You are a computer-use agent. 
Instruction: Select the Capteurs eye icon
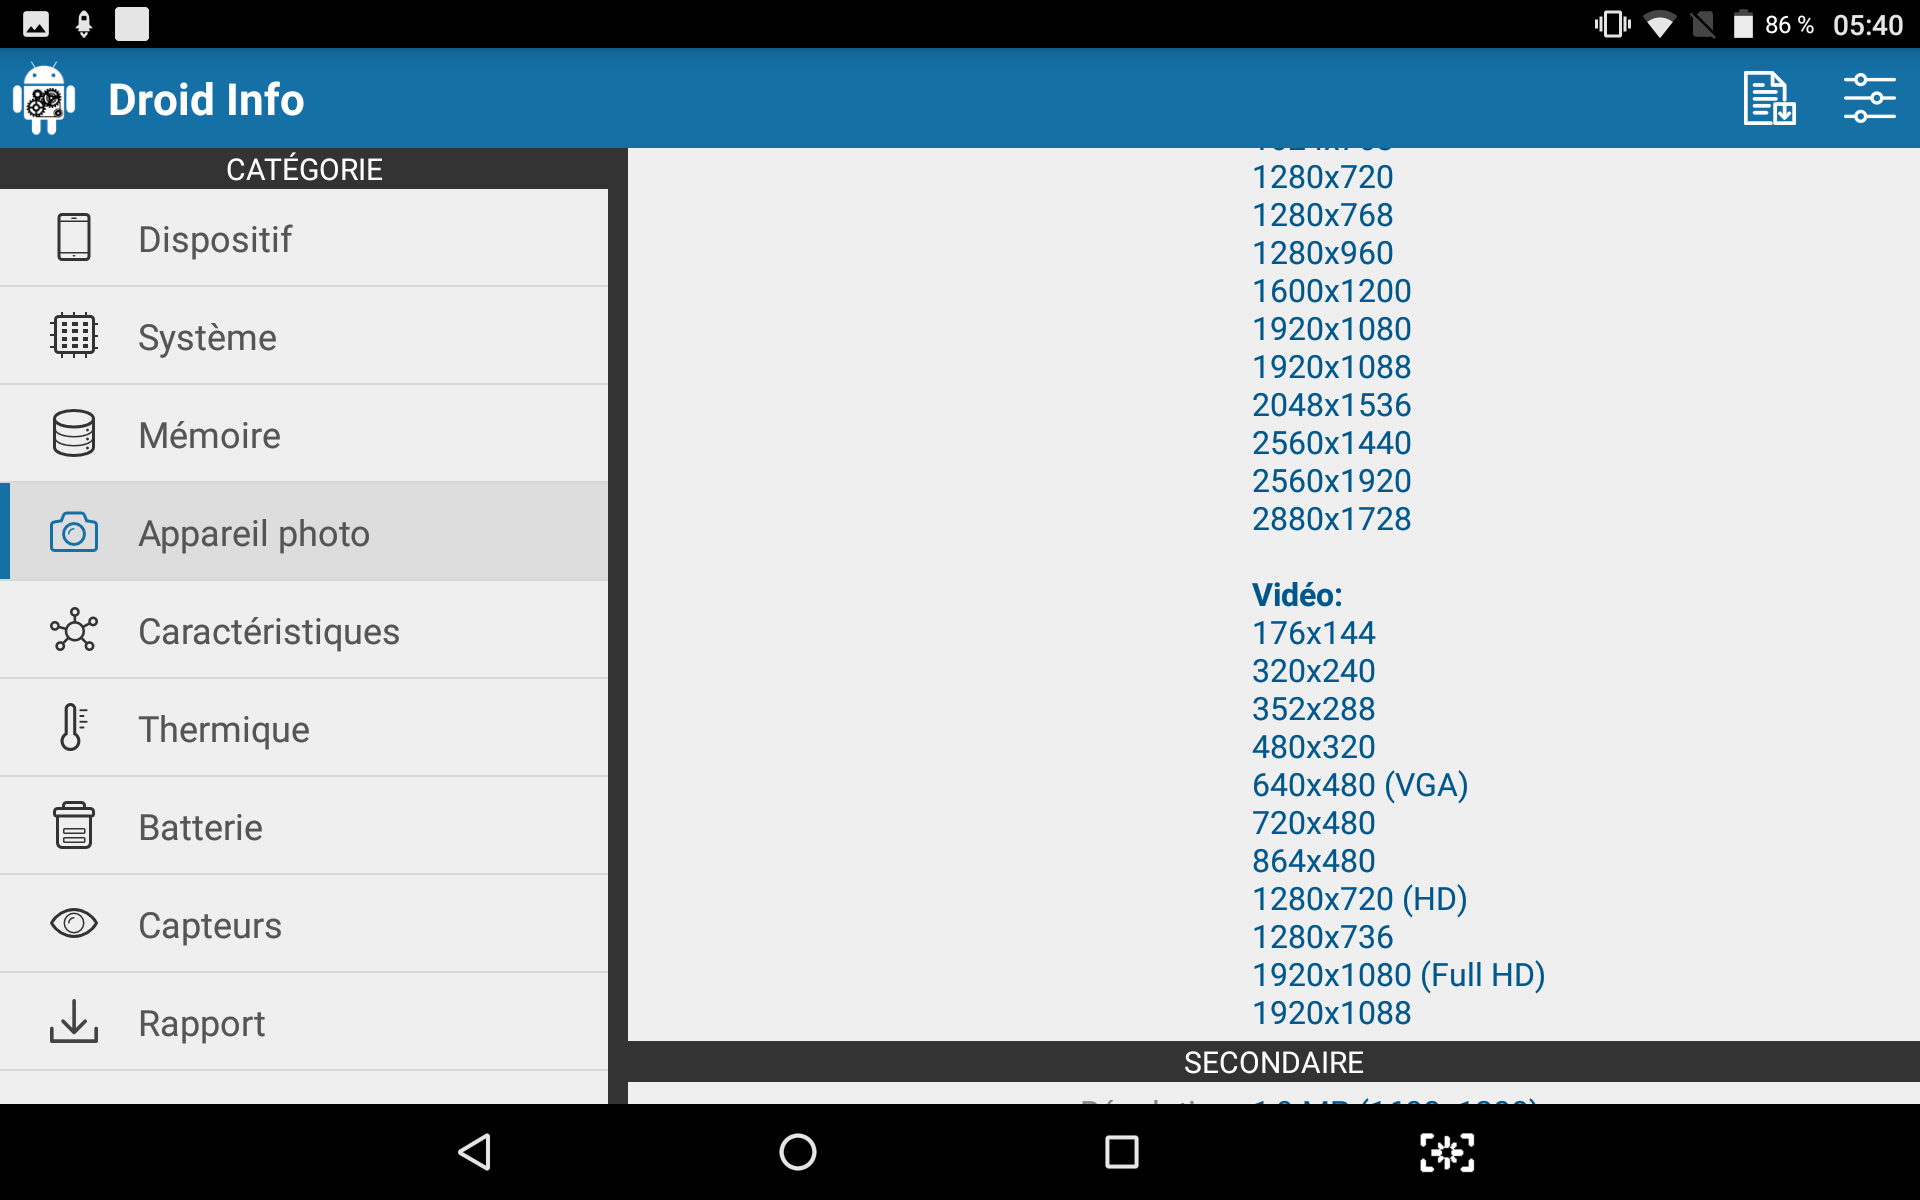(74, 924)
